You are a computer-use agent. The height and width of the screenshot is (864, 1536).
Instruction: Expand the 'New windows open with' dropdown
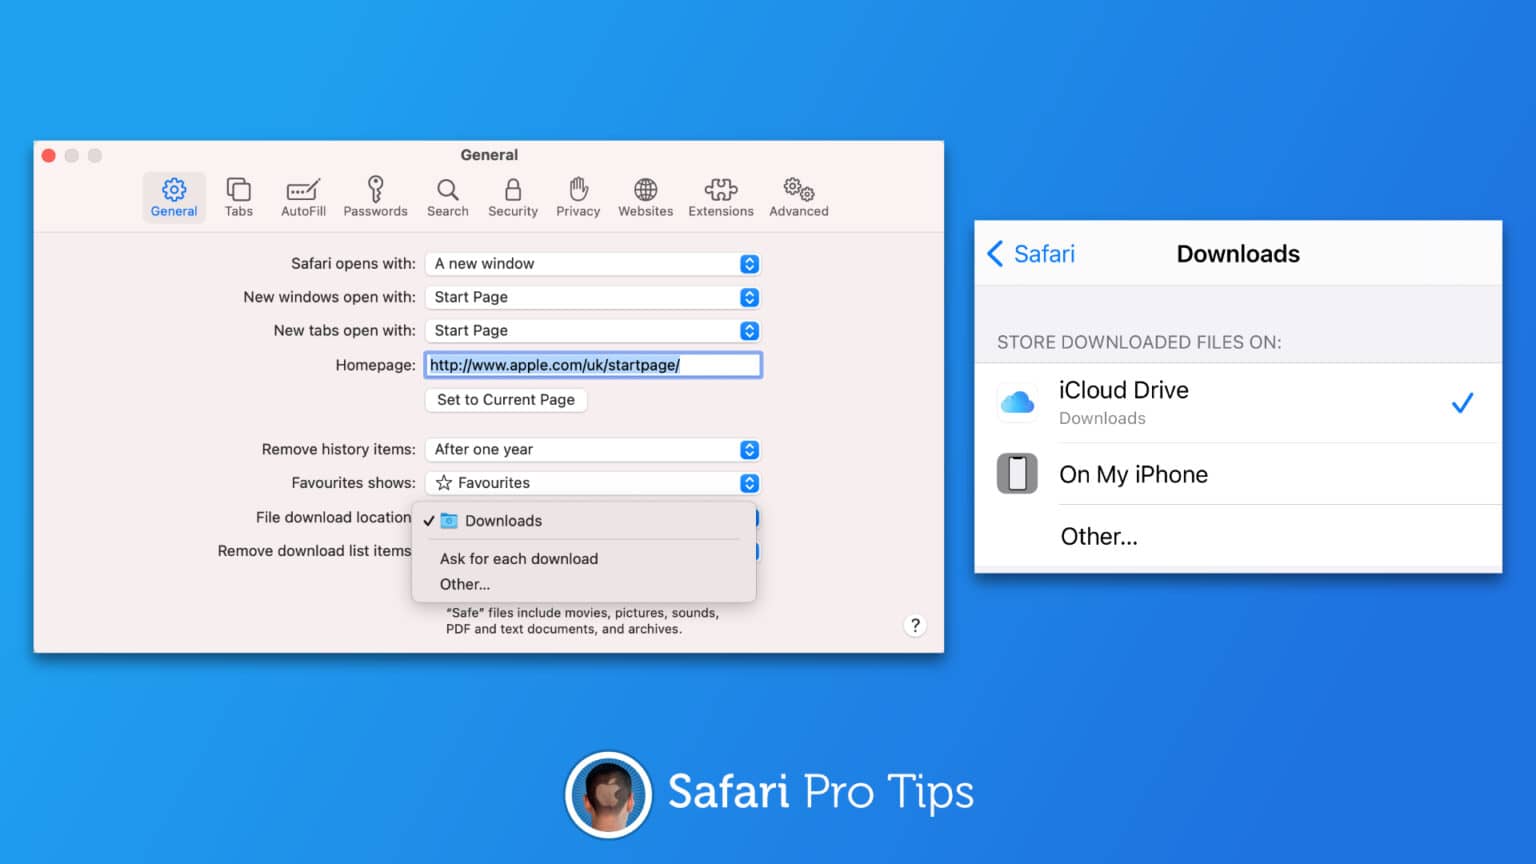[593, 297]
